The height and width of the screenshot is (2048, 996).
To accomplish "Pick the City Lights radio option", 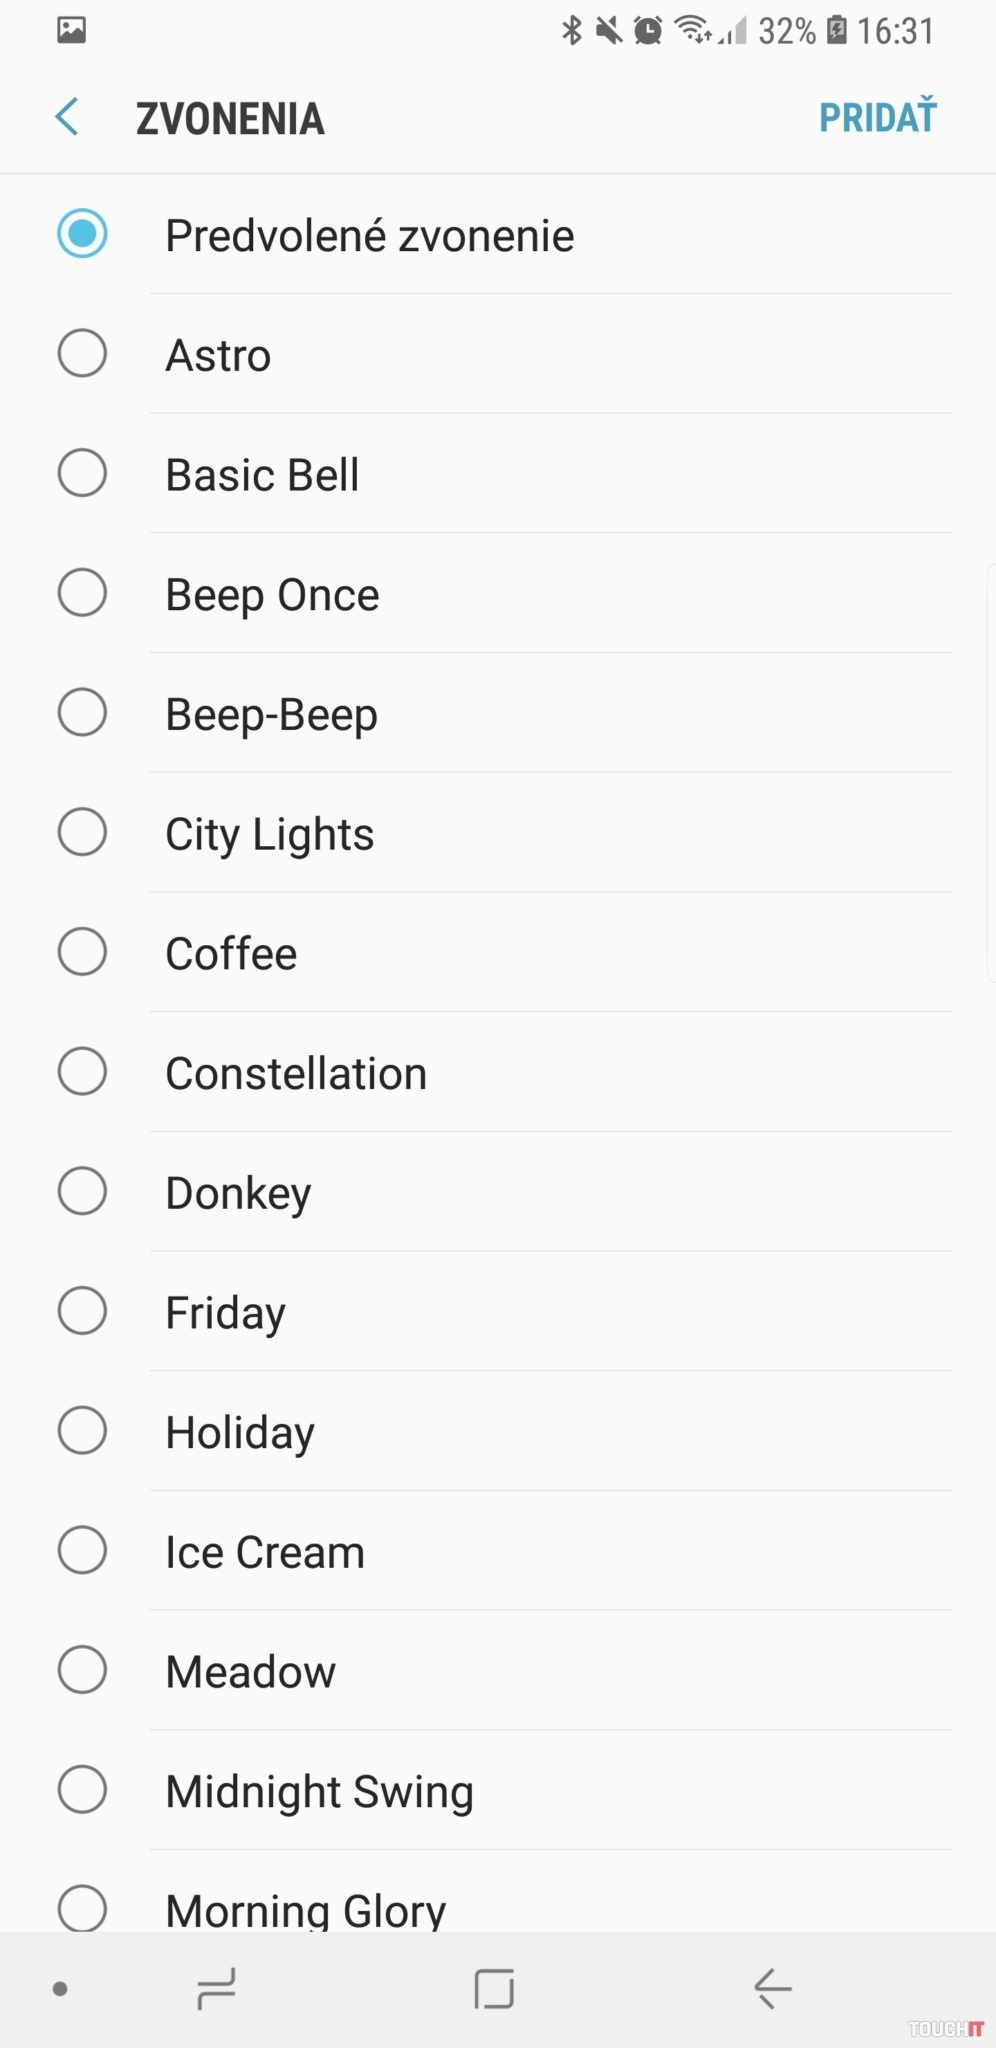I will tap(82, 832).
